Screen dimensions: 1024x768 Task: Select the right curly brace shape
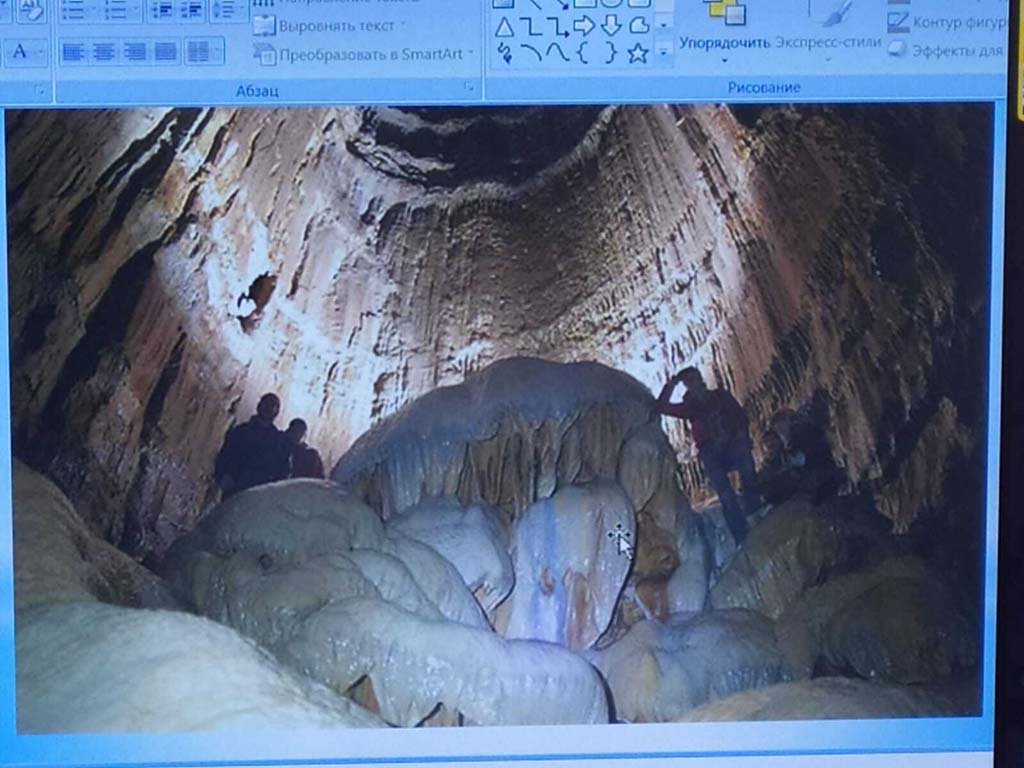pos(610,54)
